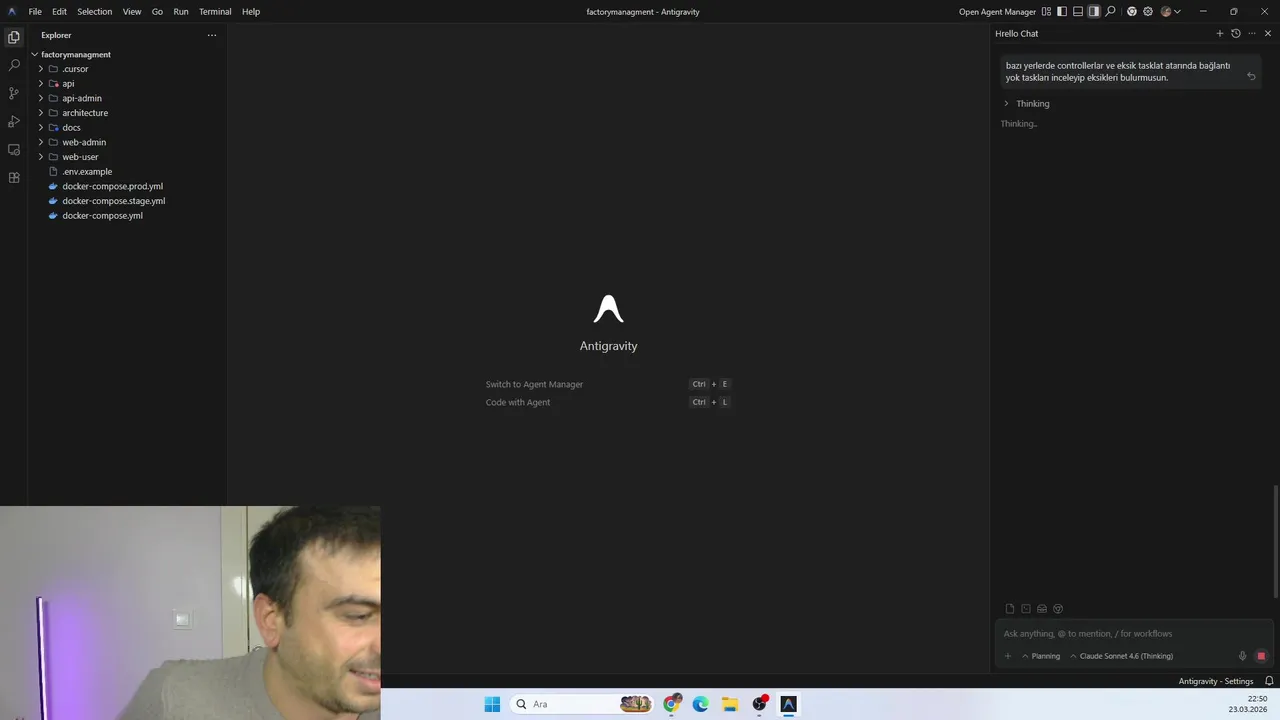1280x720 pixels.
Task: Click the browser icon in title bar
Action: (x=1132, y=12)
